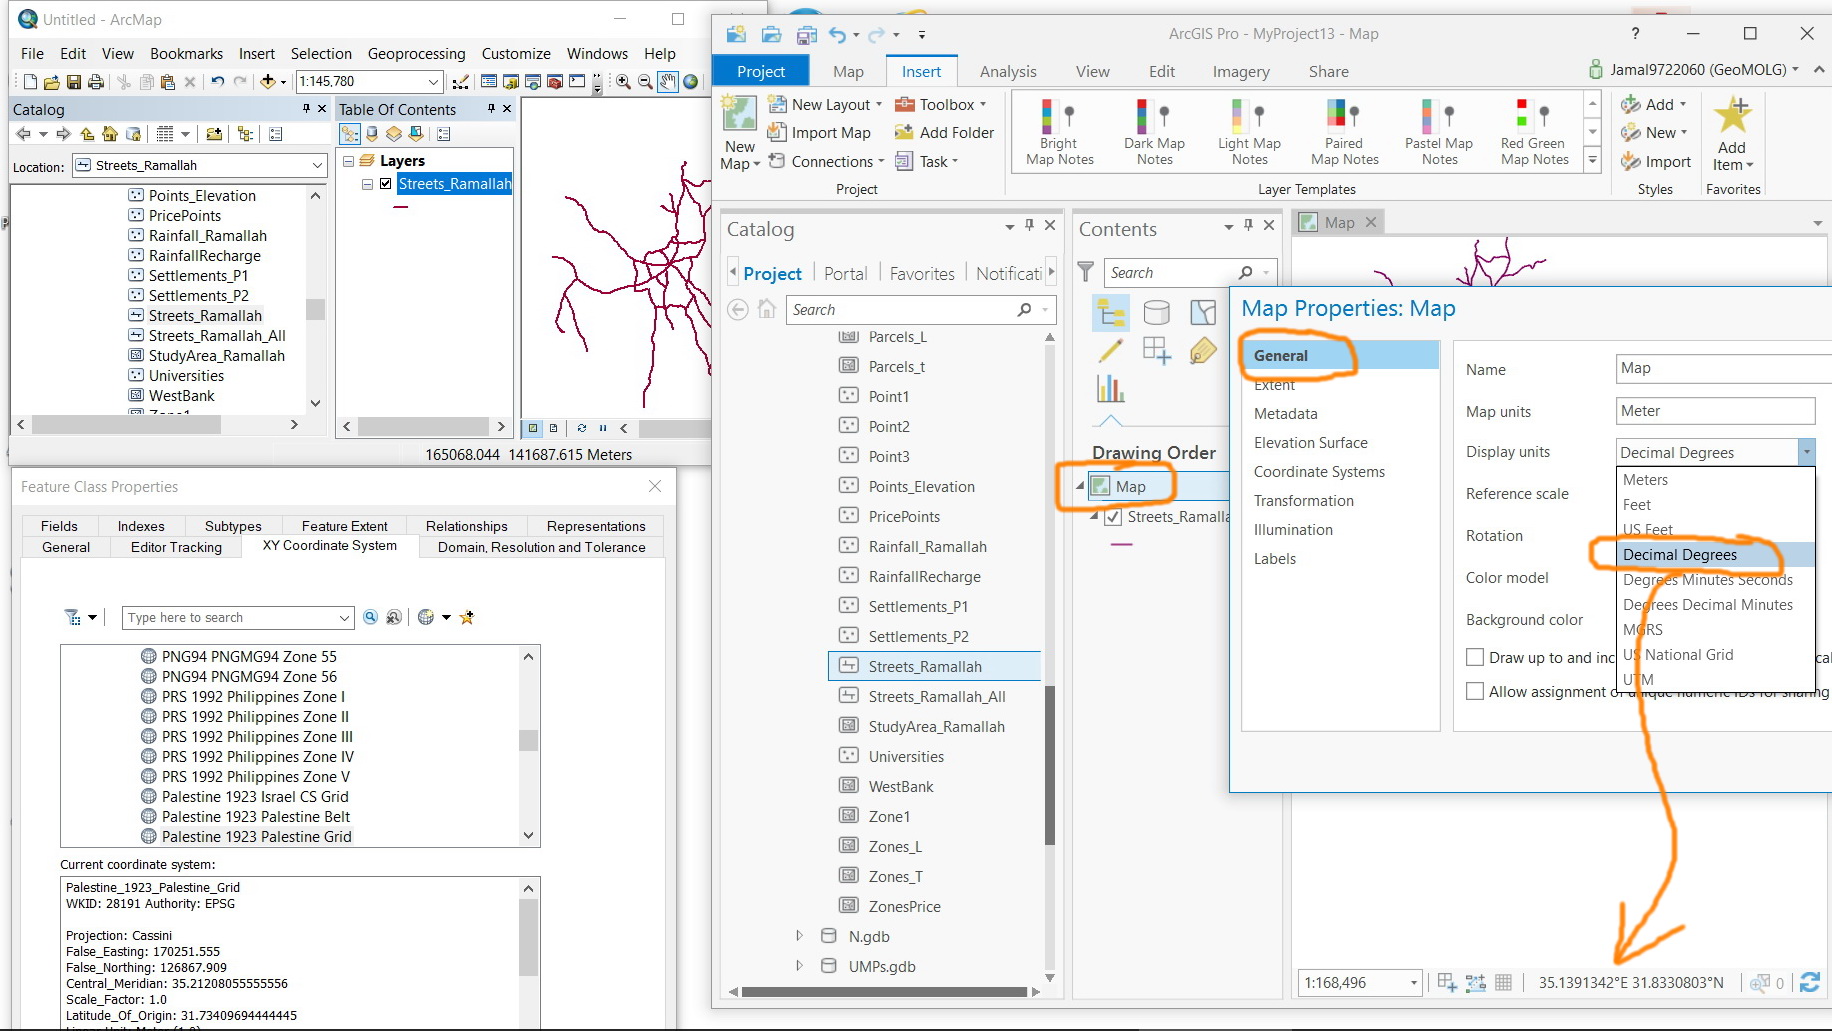Click the Name field in Map Properties
This screenshot has width=1832, height=1031.
(1723, 369)
